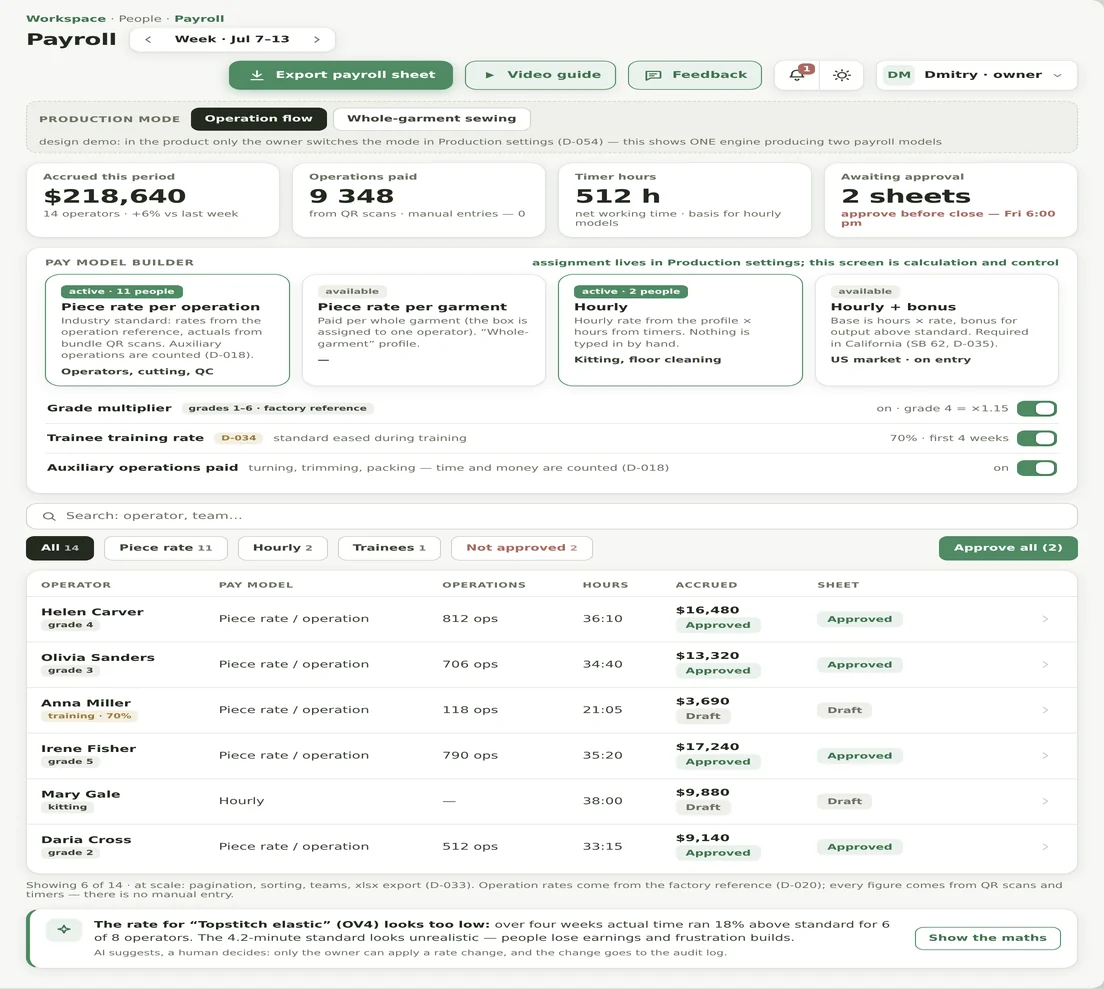
Task: Click Helen Carver's Approved sheet badge
Action: 860,619
